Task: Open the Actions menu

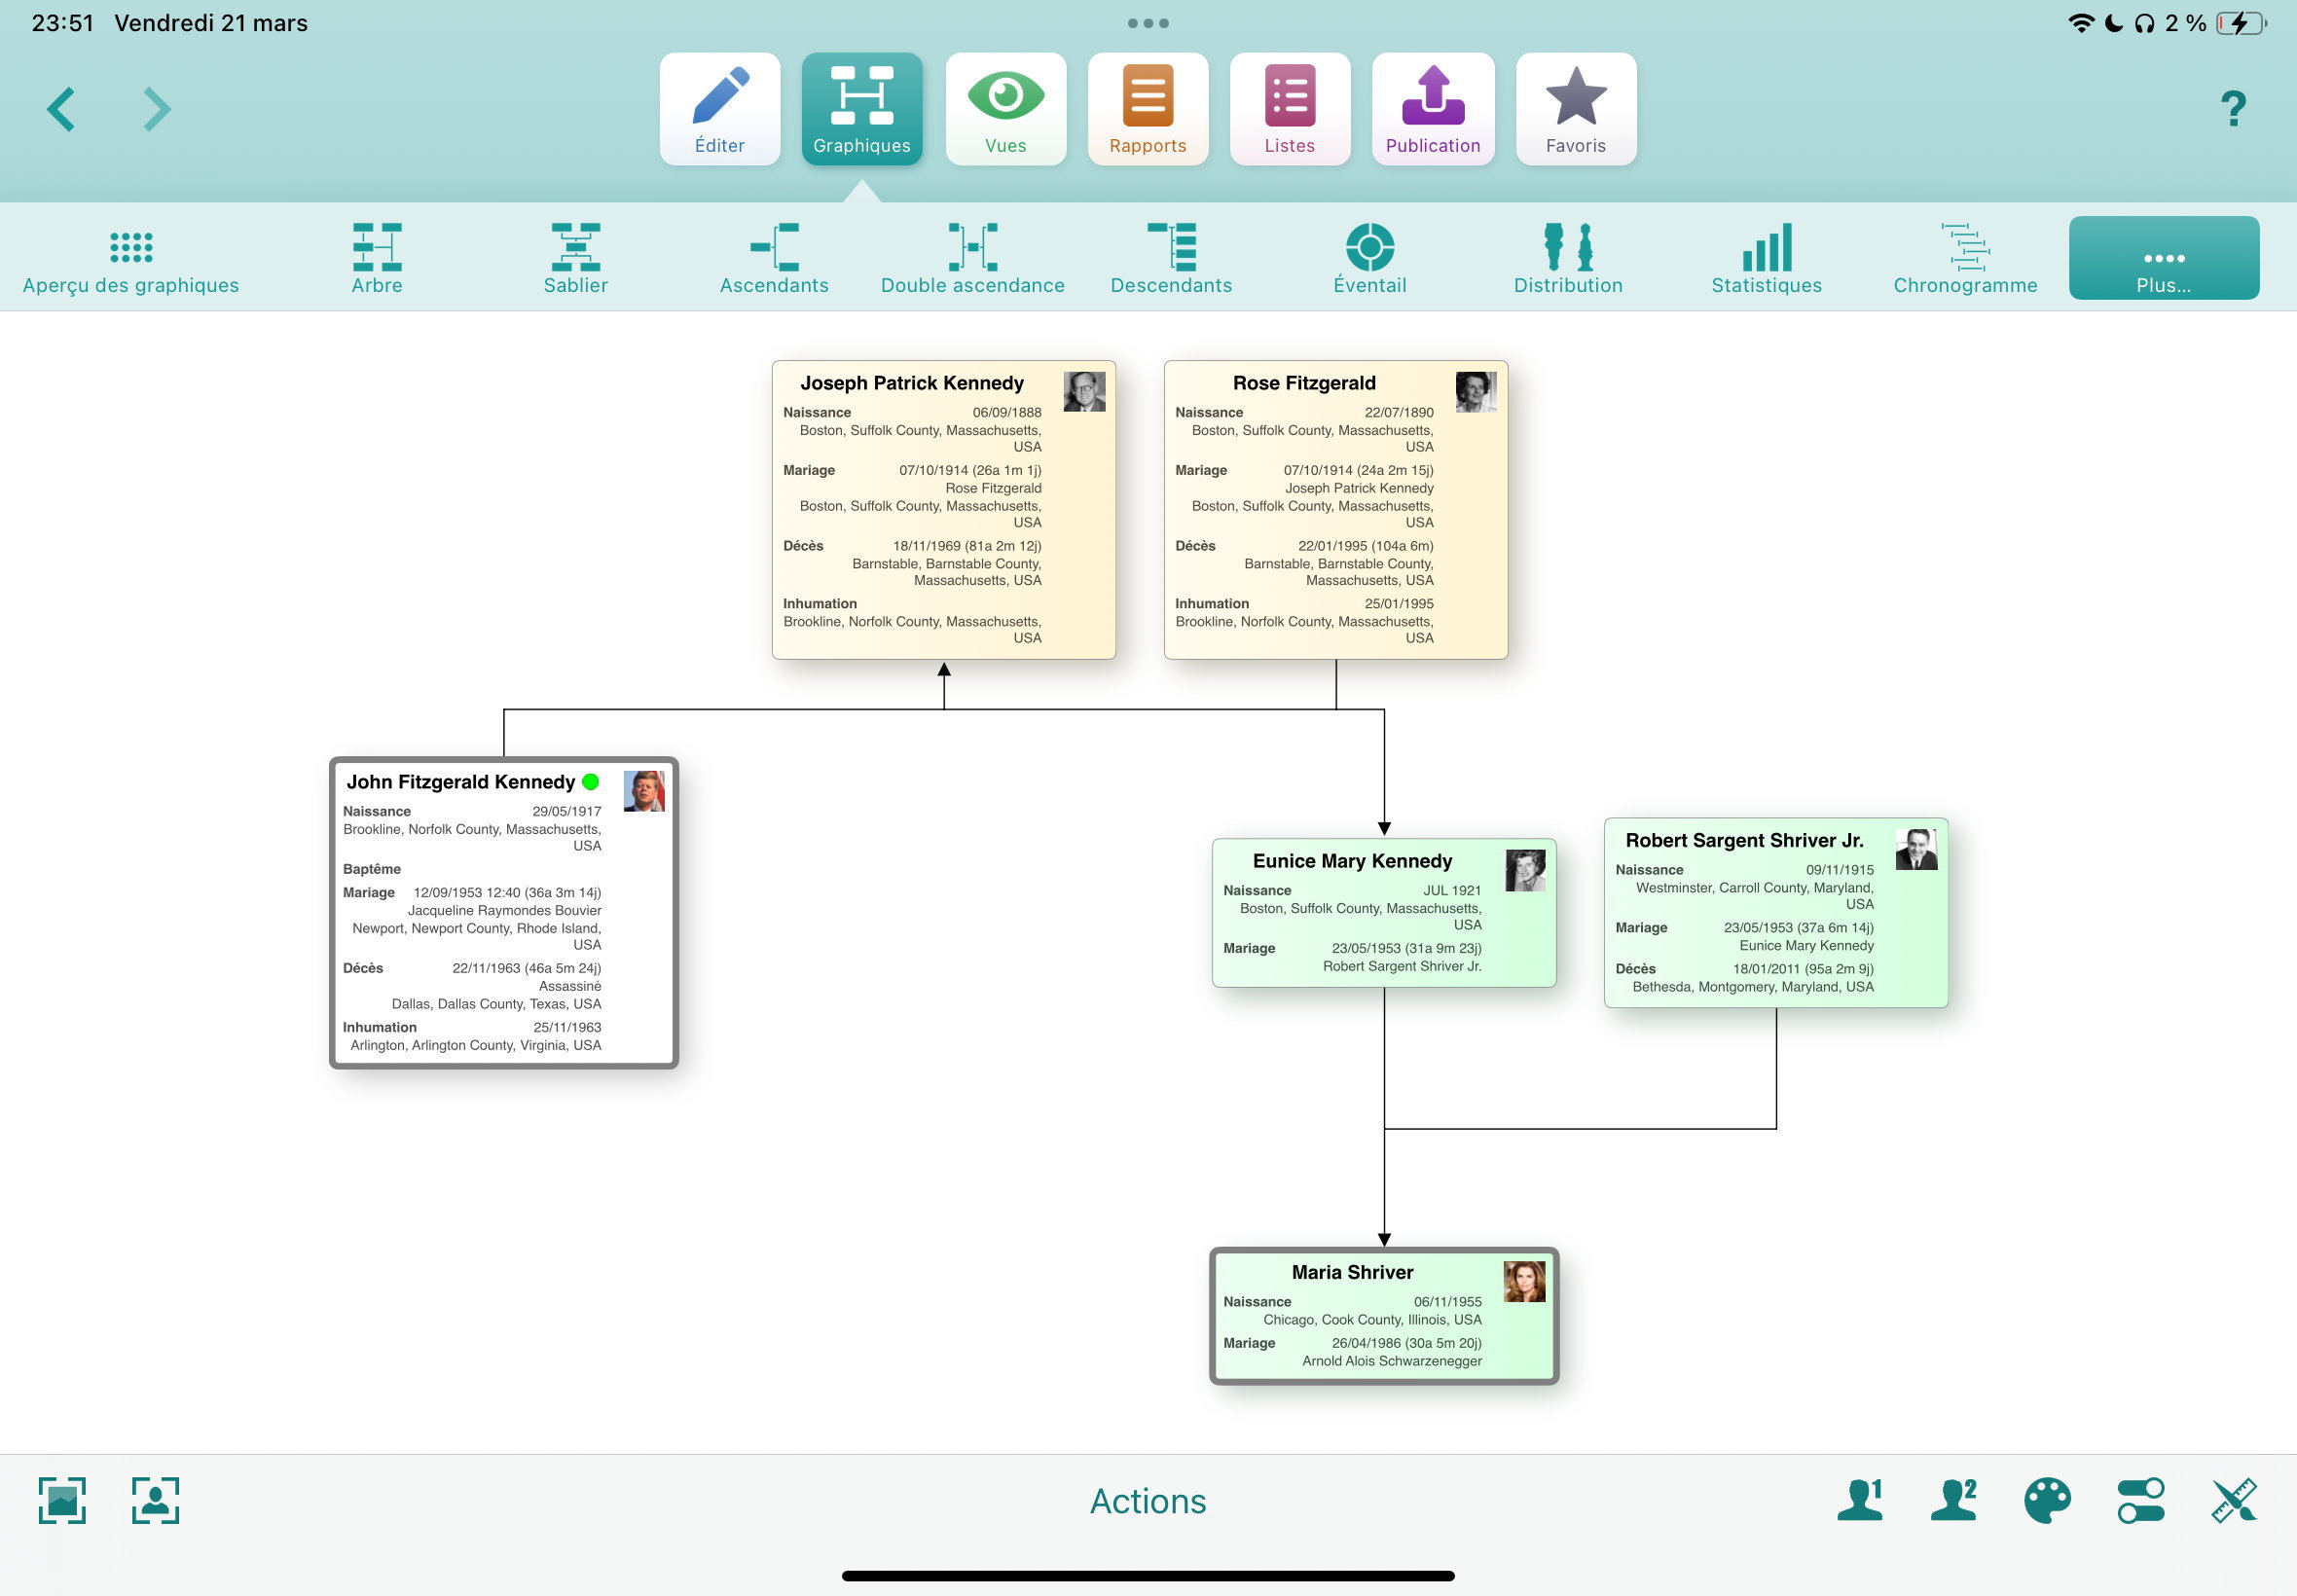Action: coord(1148,1501)
